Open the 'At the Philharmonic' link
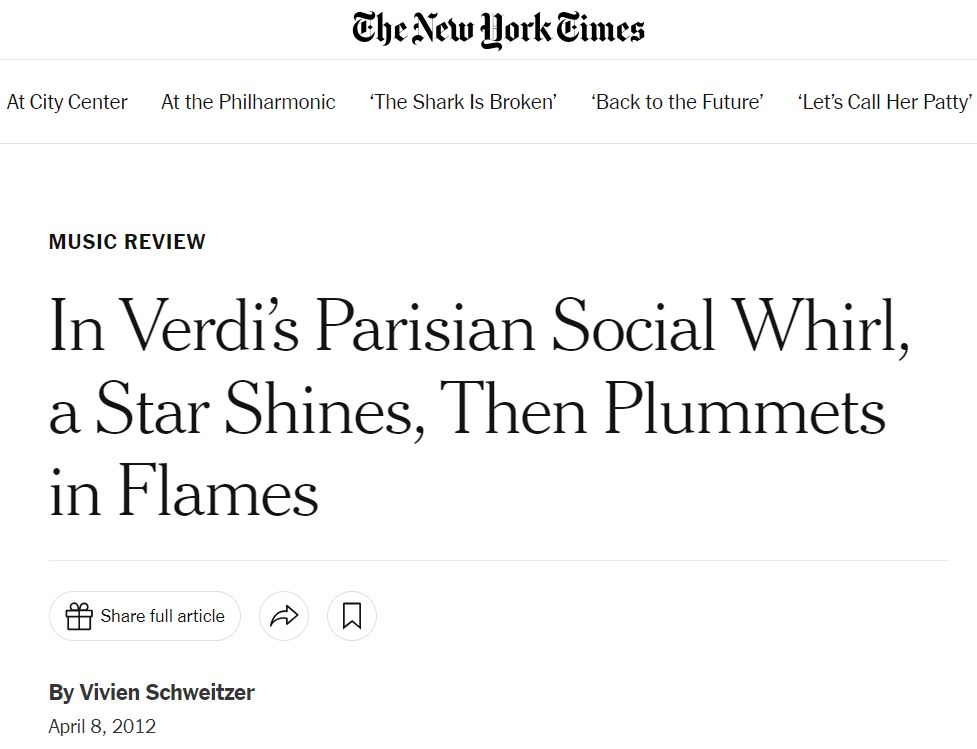This screenshot has height=749, width=977. coord(249,102)
